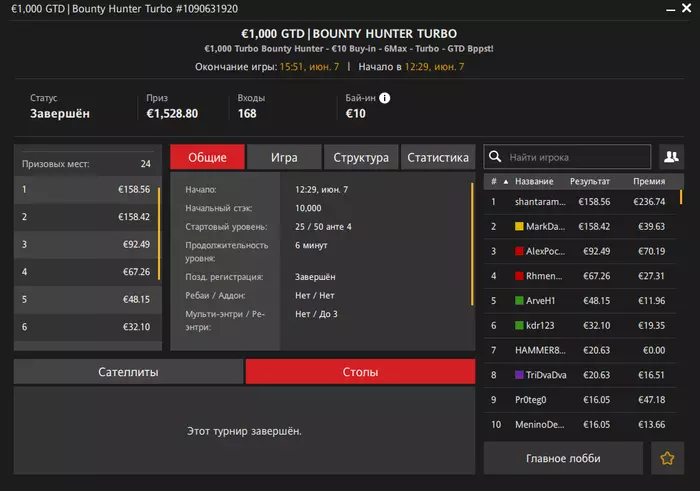
Task: Click the search magnifier icon
Action: click(x=495, y=157)
